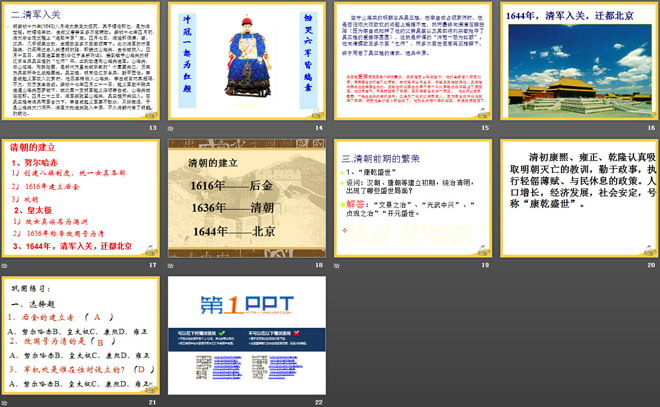Select slide 13 titled 二.清军入关
This screenshot has height=407, width=660.
(x=82, y=63)
